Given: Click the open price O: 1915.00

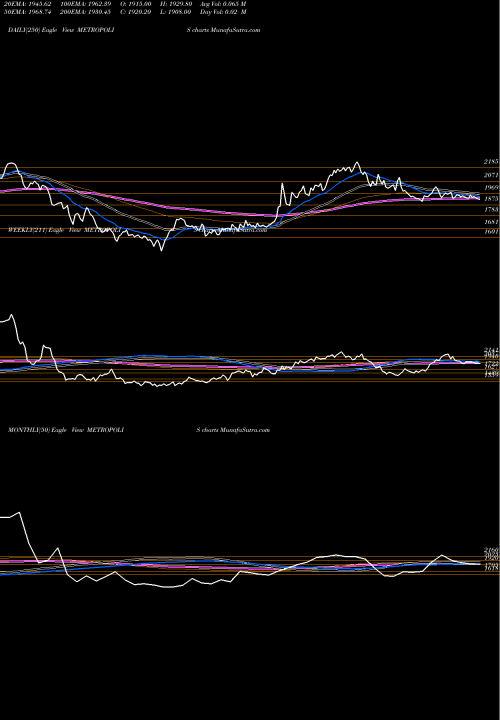Looking at the screenshot, I should pos(135,4).
